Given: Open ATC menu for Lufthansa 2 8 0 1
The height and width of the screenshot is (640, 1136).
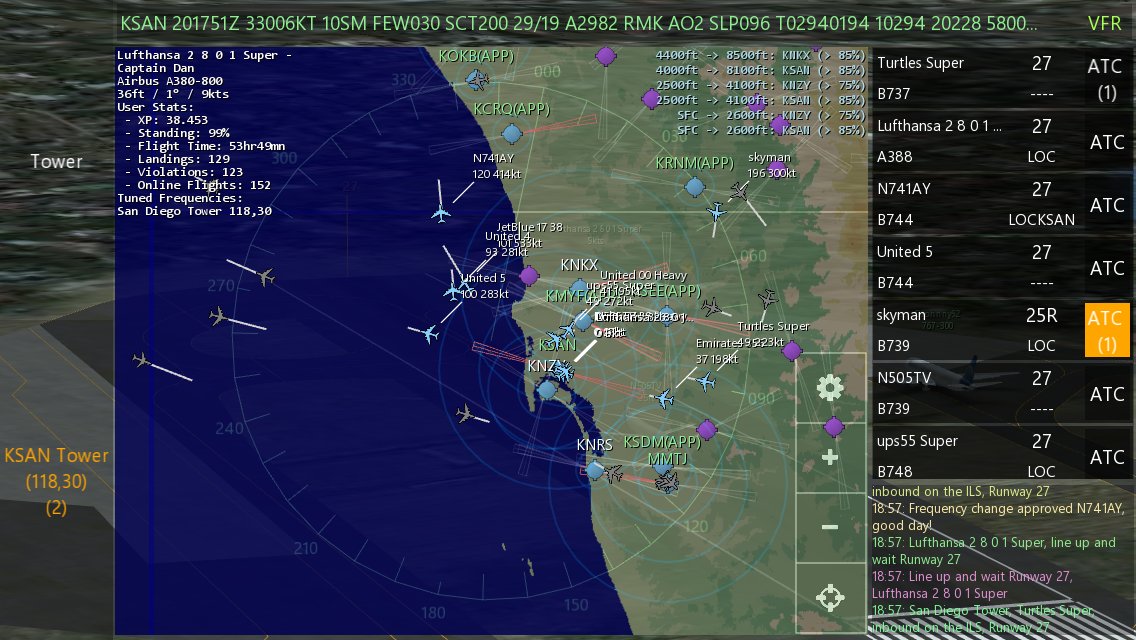Looking at the screenshot, I should pyautogui.click(x=1106, y=142).
